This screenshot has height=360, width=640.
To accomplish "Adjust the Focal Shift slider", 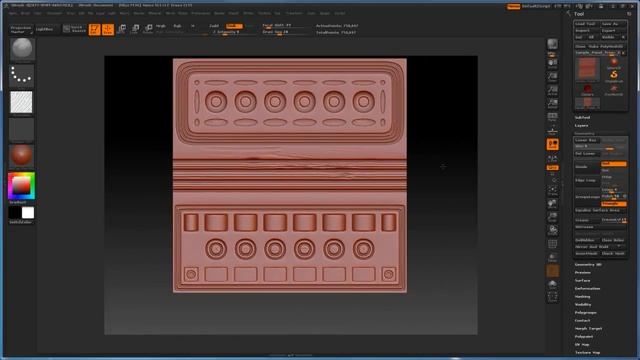I will 283,26.
